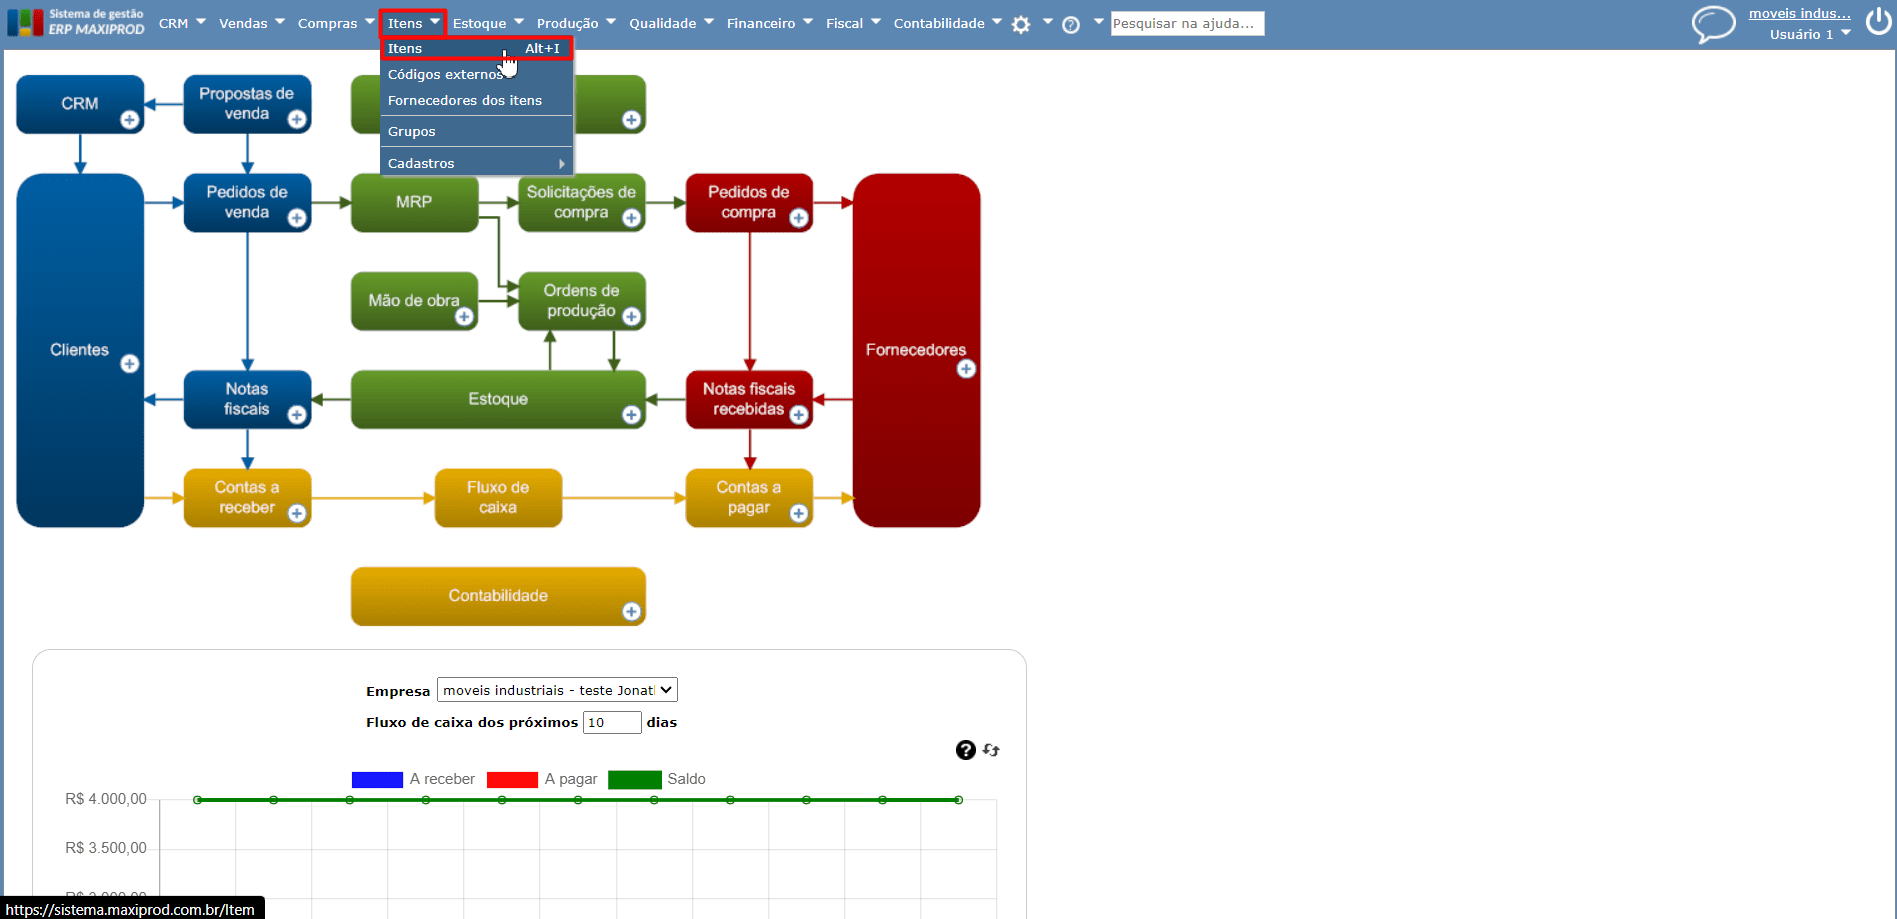
Task: Open the Financeiro dropdown menu
Action: click(770, 23)
